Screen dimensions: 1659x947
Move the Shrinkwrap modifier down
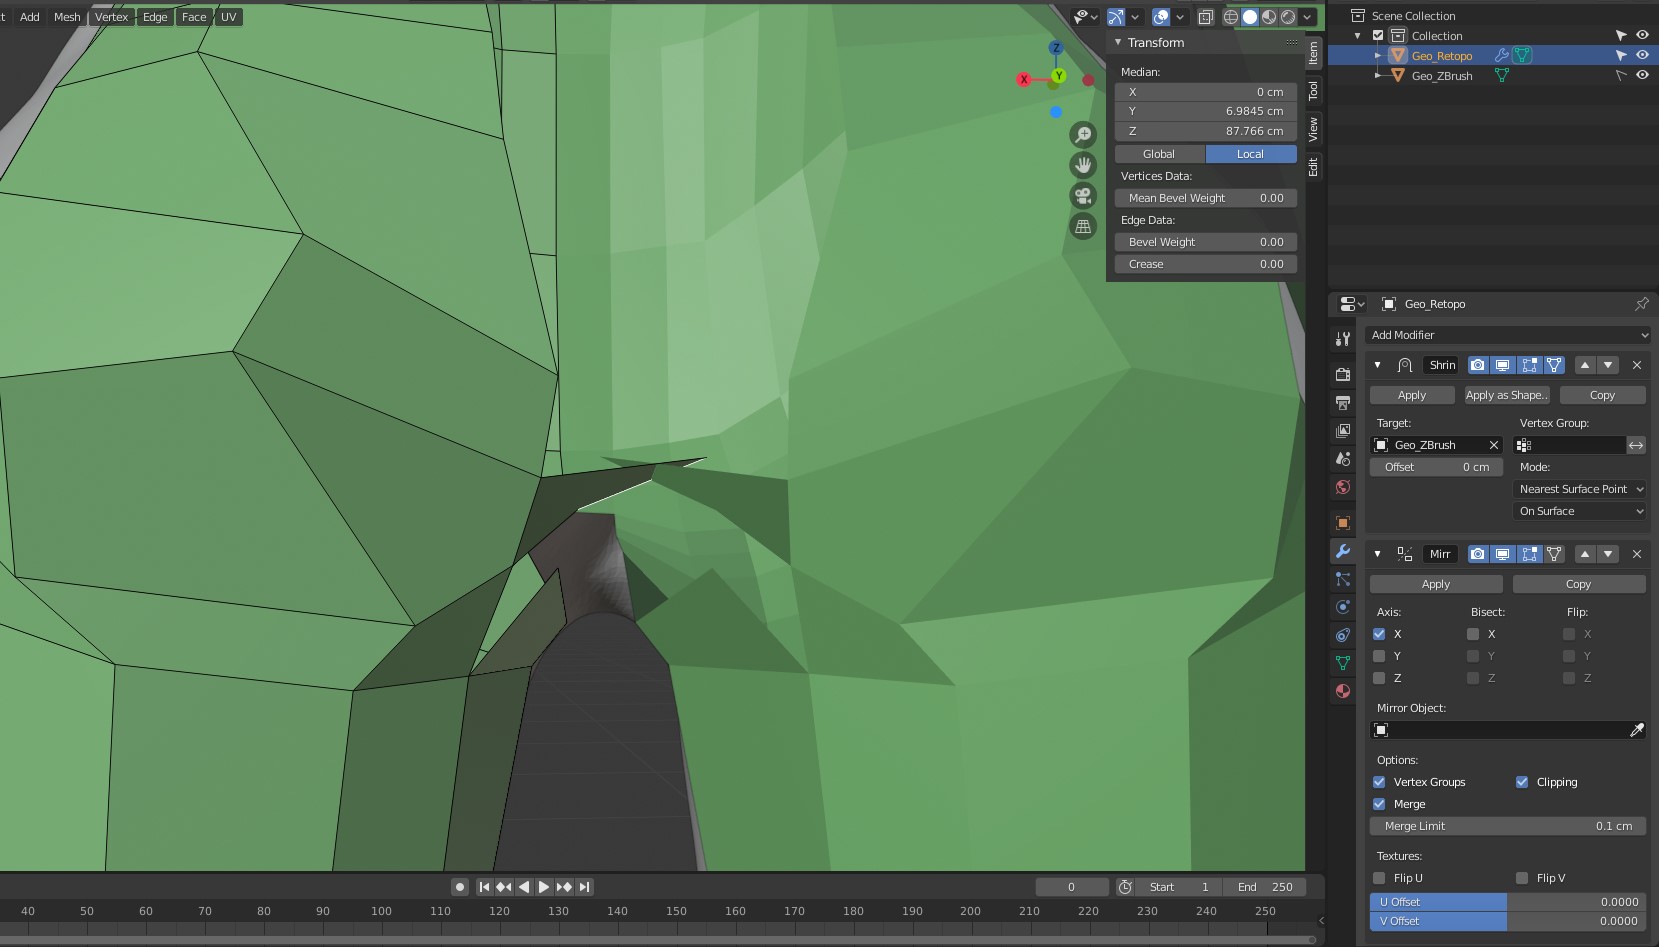1608,365
